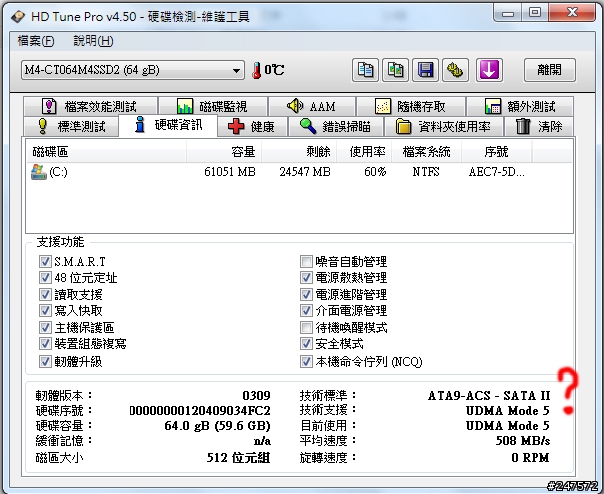
Task: Click the 508 MB/s average speed value
Action: pyautogui.click(x=523, y=440)
